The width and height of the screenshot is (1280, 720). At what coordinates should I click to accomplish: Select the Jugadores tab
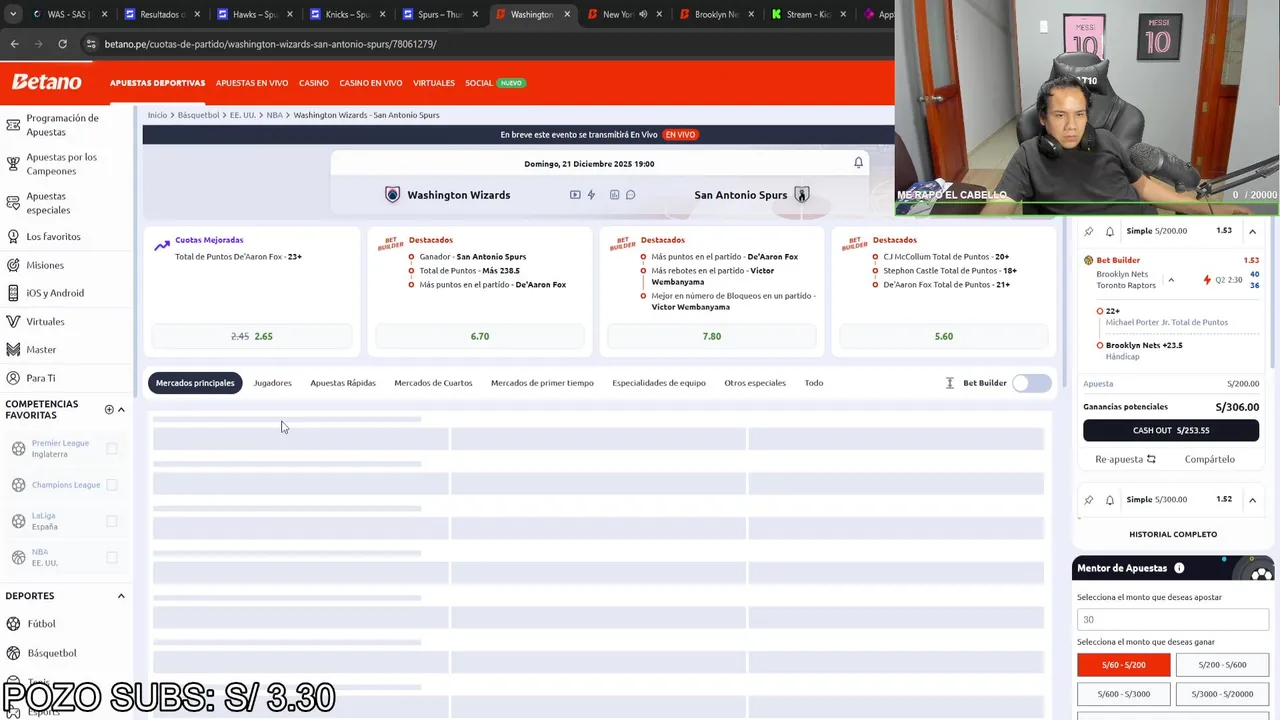pyautogui.click(x=273, y=383)
